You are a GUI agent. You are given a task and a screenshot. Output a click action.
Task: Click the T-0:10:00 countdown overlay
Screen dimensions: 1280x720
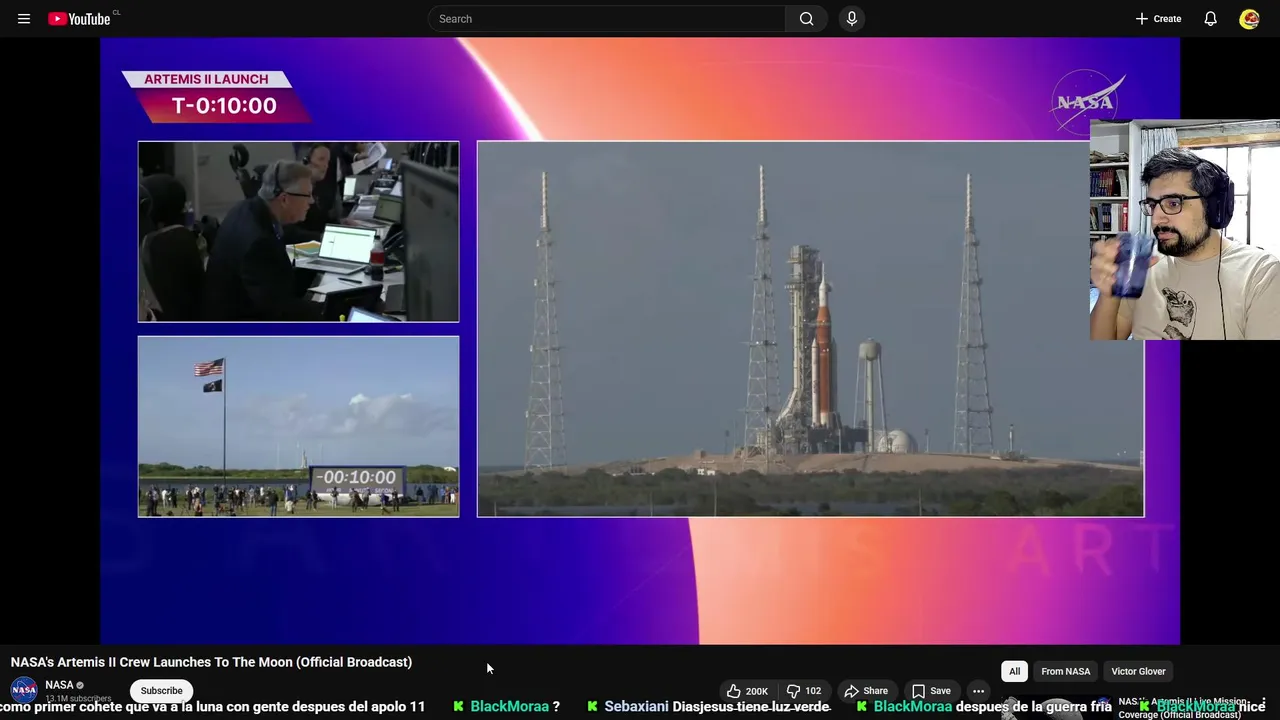(x=224, y=106)
